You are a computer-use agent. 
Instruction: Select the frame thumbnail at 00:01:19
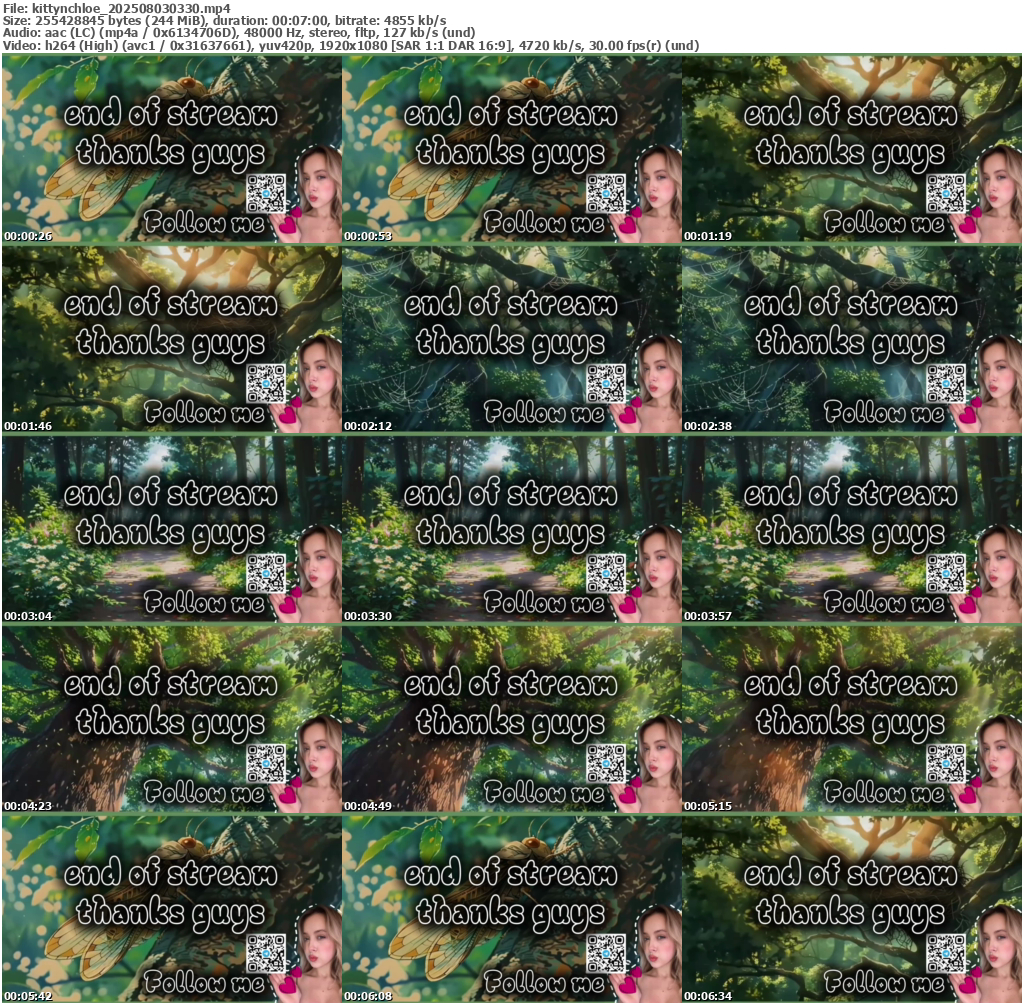click(852, 149)
